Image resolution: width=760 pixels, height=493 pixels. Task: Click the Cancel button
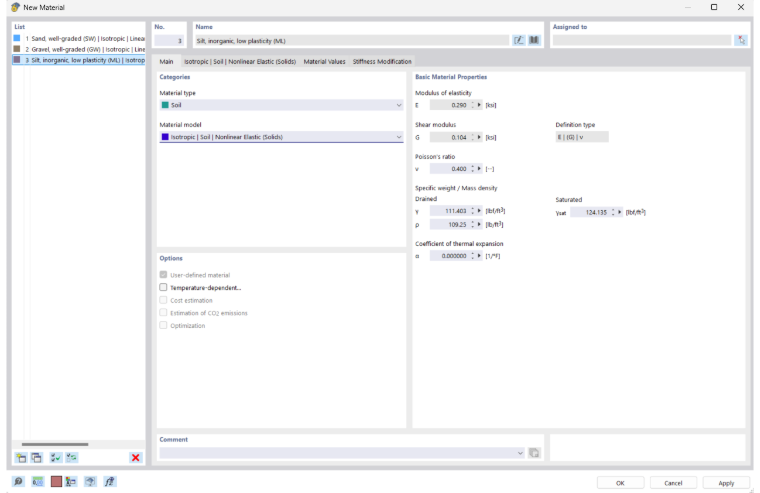point(673,483)
